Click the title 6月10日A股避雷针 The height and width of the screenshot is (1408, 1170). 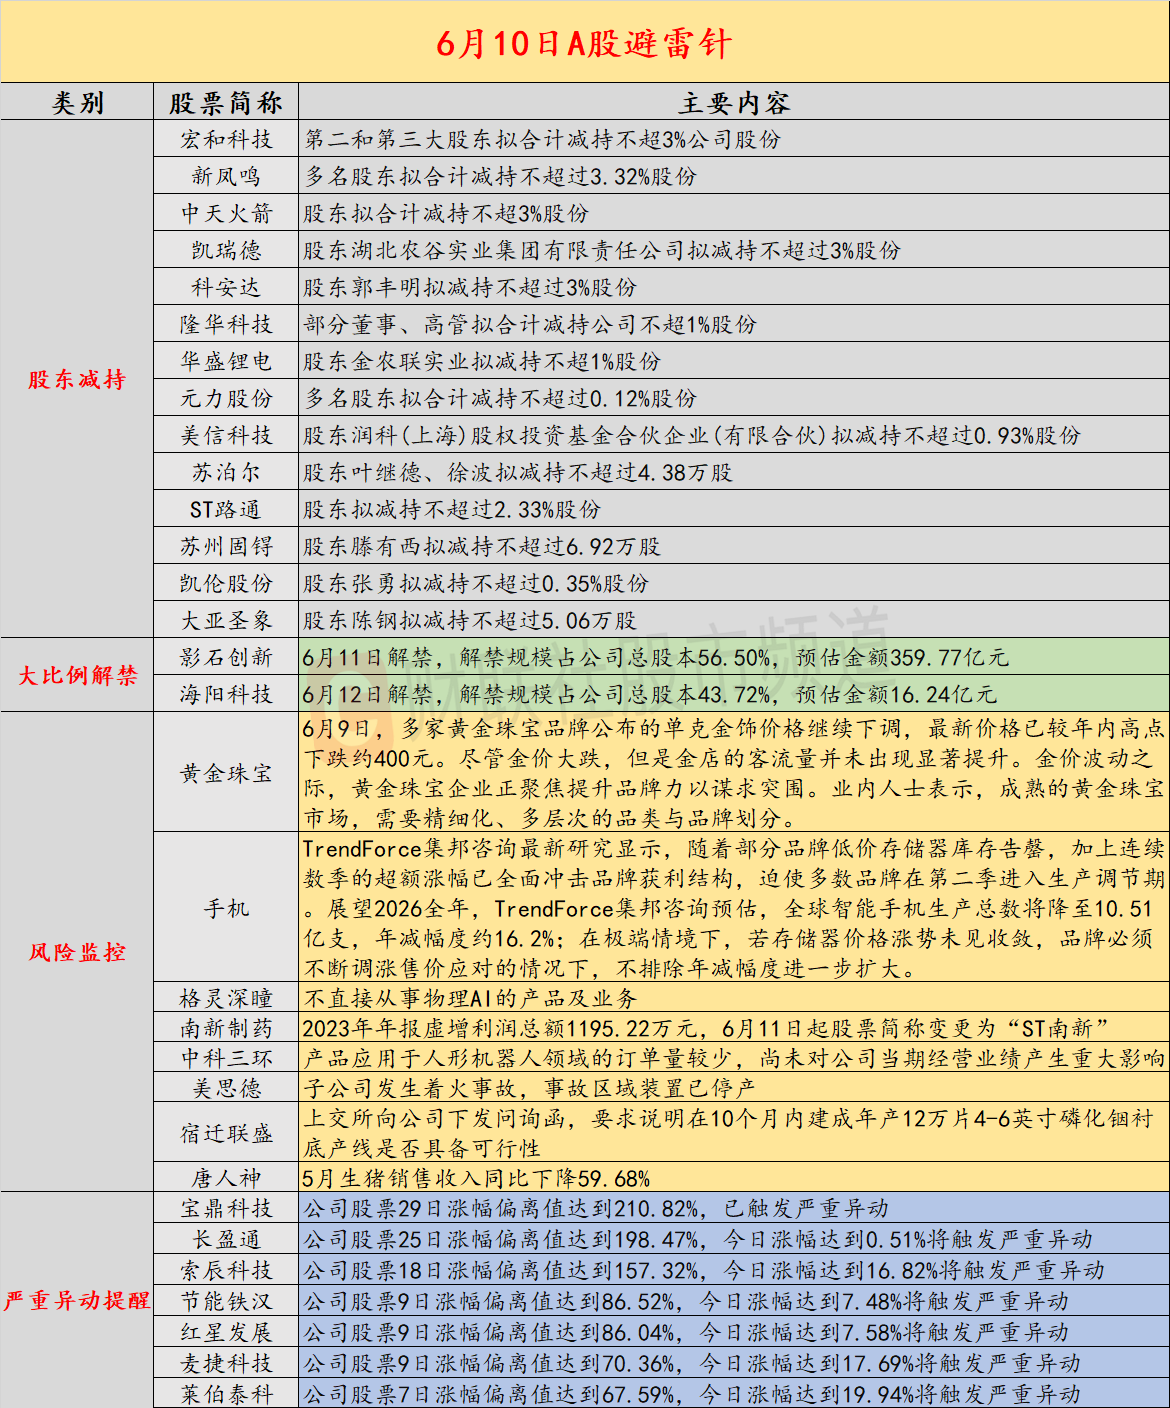tap(585, 44)
